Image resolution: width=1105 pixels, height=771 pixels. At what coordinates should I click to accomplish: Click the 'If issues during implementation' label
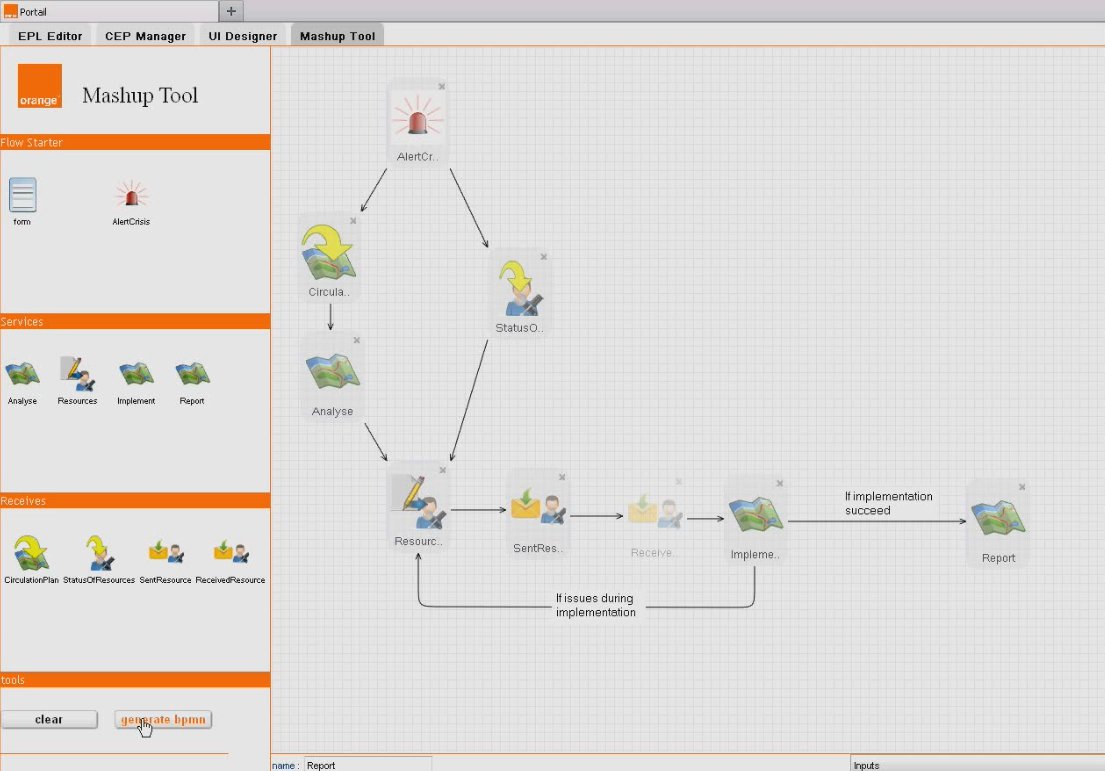[595, 605]
